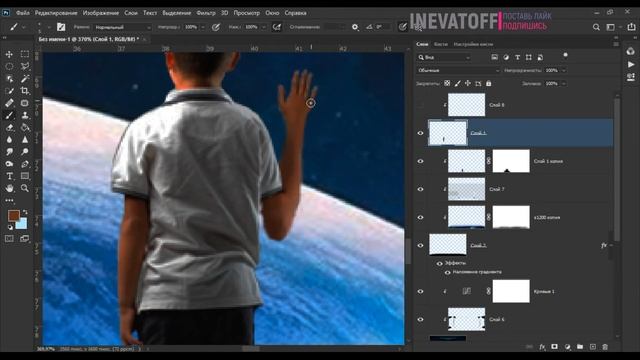Toggle Quick Mask mode icon

point(9,238)
